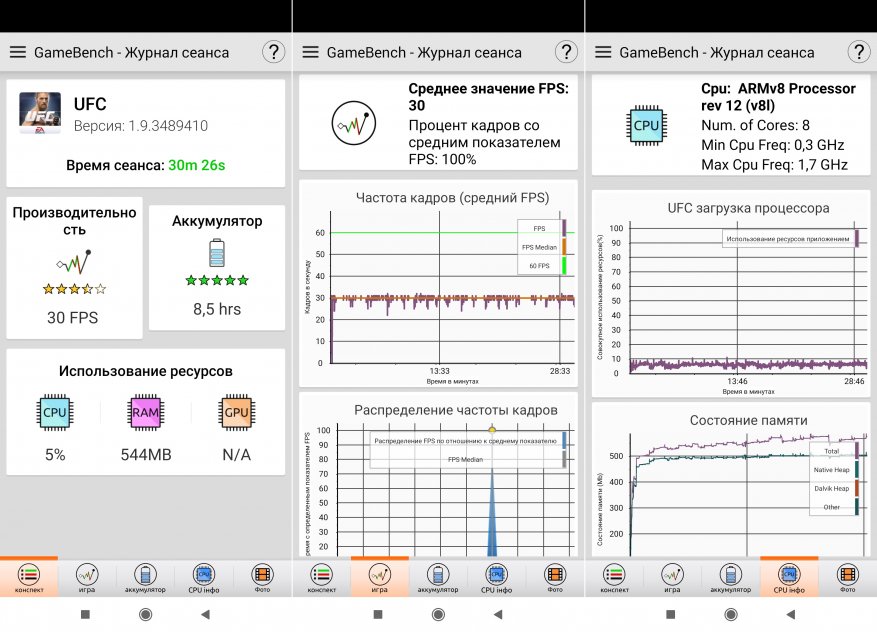Tap performance star rating row
Viewport: 877px width, 632px height.
(x=74, y=289)
